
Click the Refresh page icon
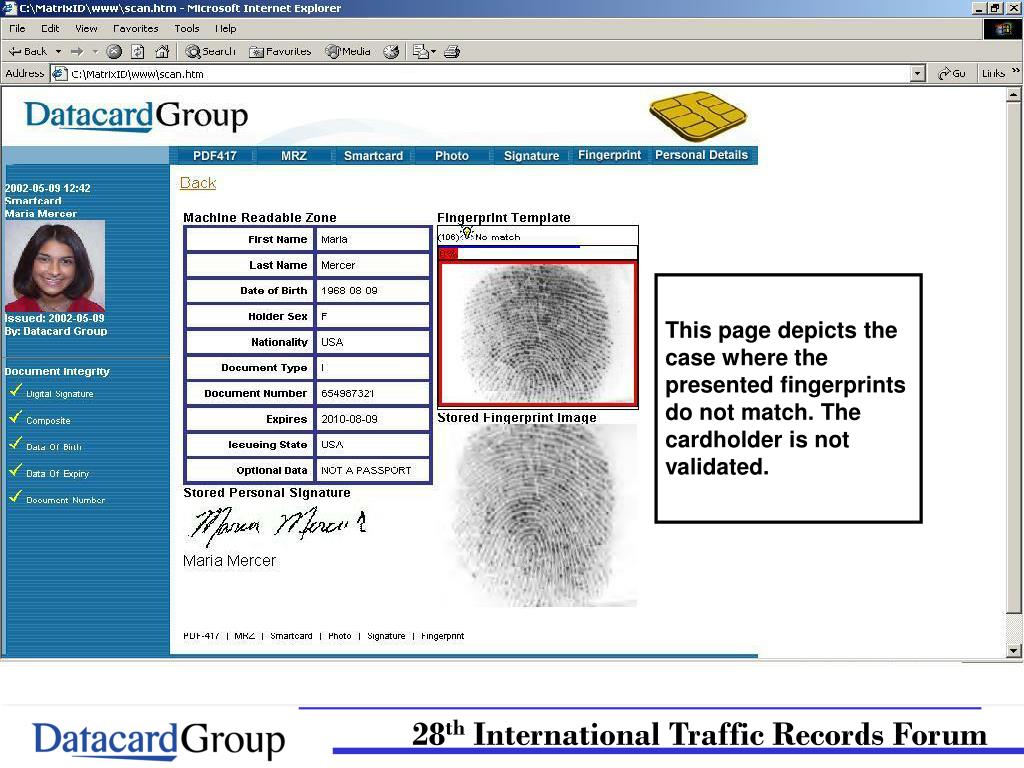point(138,52)
